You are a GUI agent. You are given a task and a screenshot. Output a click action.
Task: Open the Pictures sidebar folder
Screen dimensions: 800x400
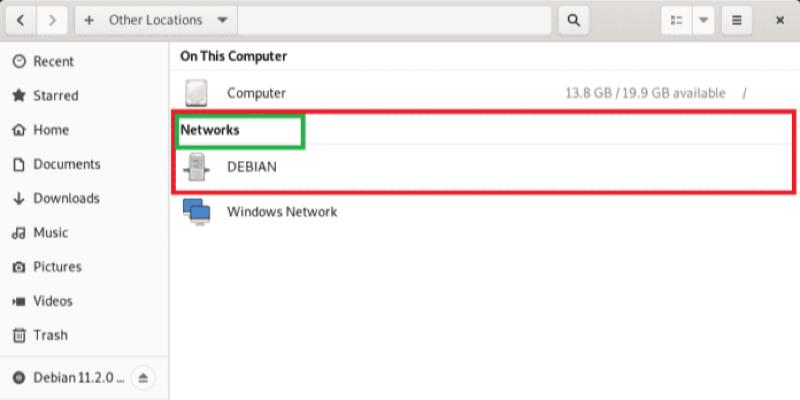point(57,267)
